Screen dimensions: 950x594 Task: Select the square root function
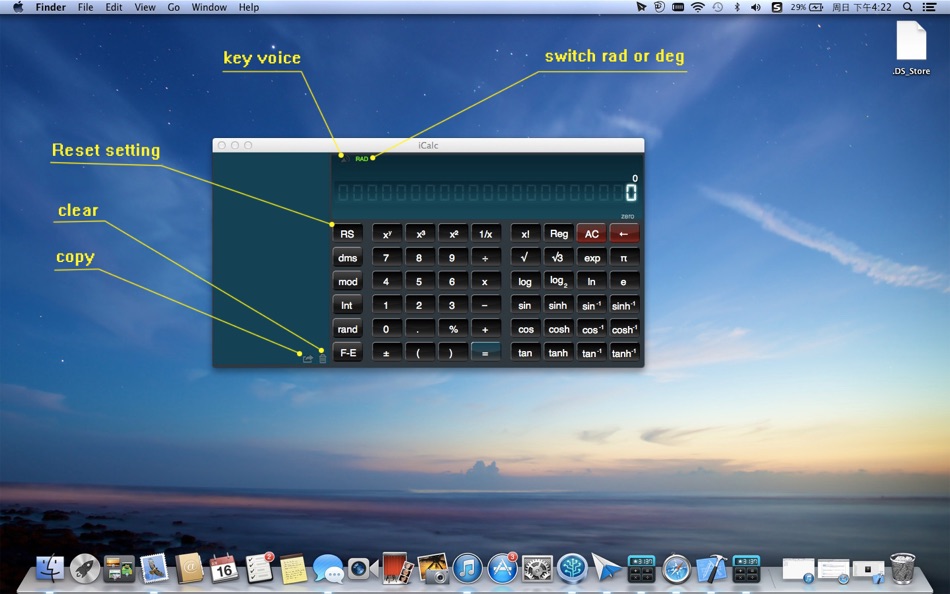pyautogui.click(x=525, y=257)
